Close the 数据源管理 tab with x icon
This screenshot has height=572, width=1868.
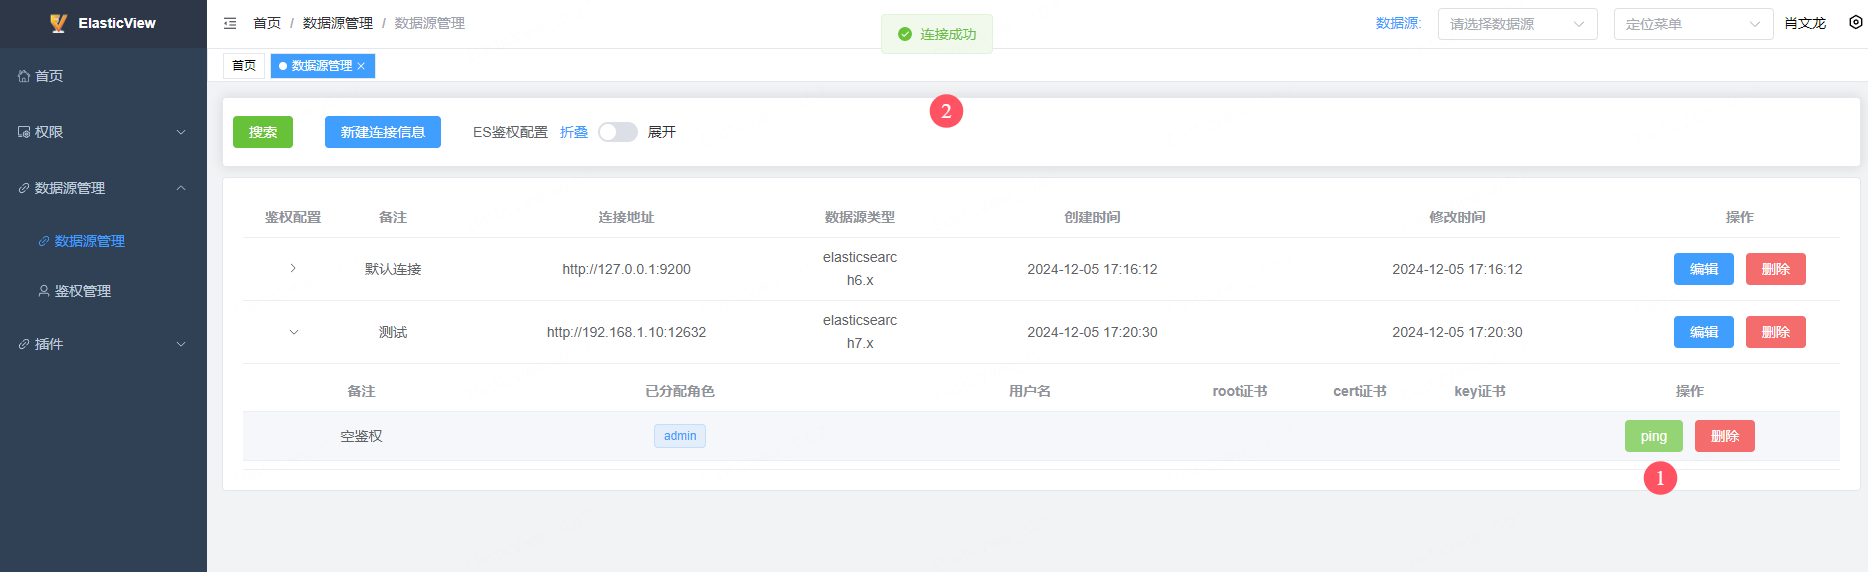(x=361, y=66)
